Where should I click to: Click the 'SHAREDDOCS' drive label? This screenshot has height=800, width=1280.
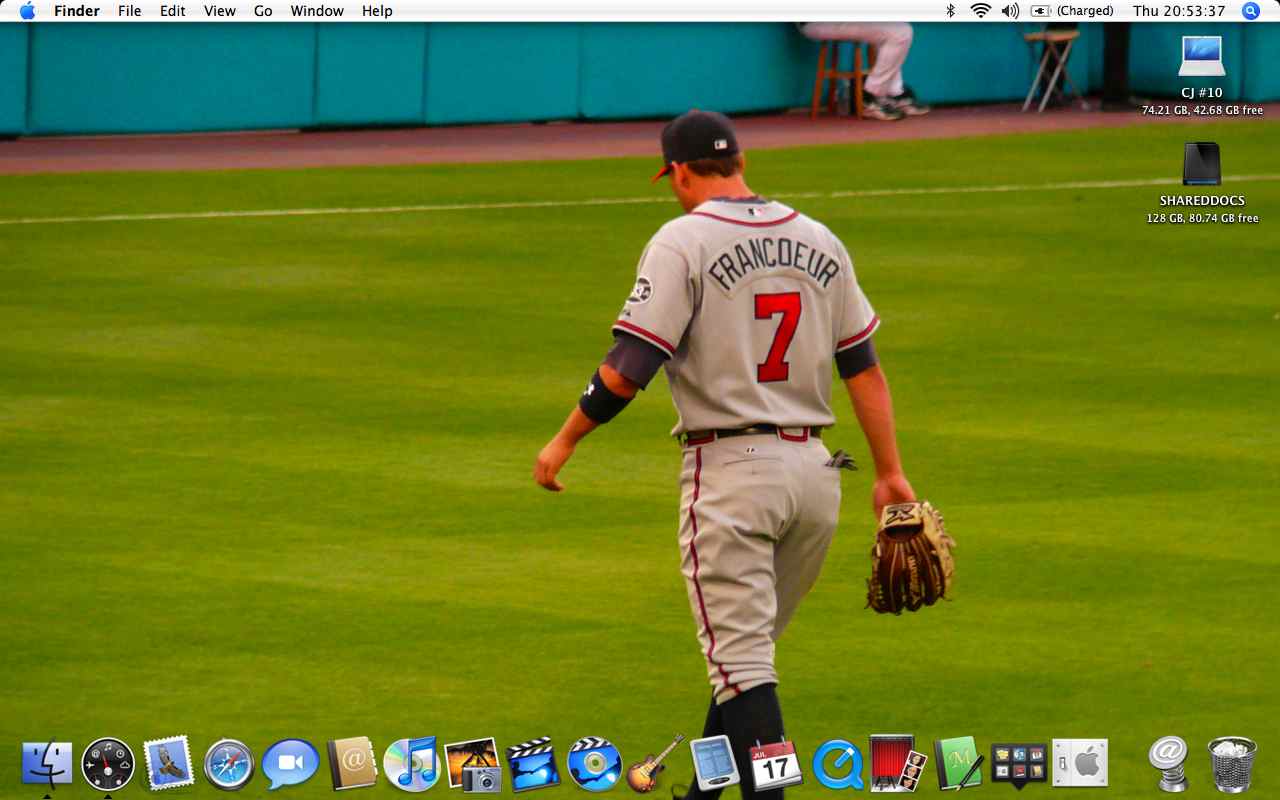(x=1202, y=201)
